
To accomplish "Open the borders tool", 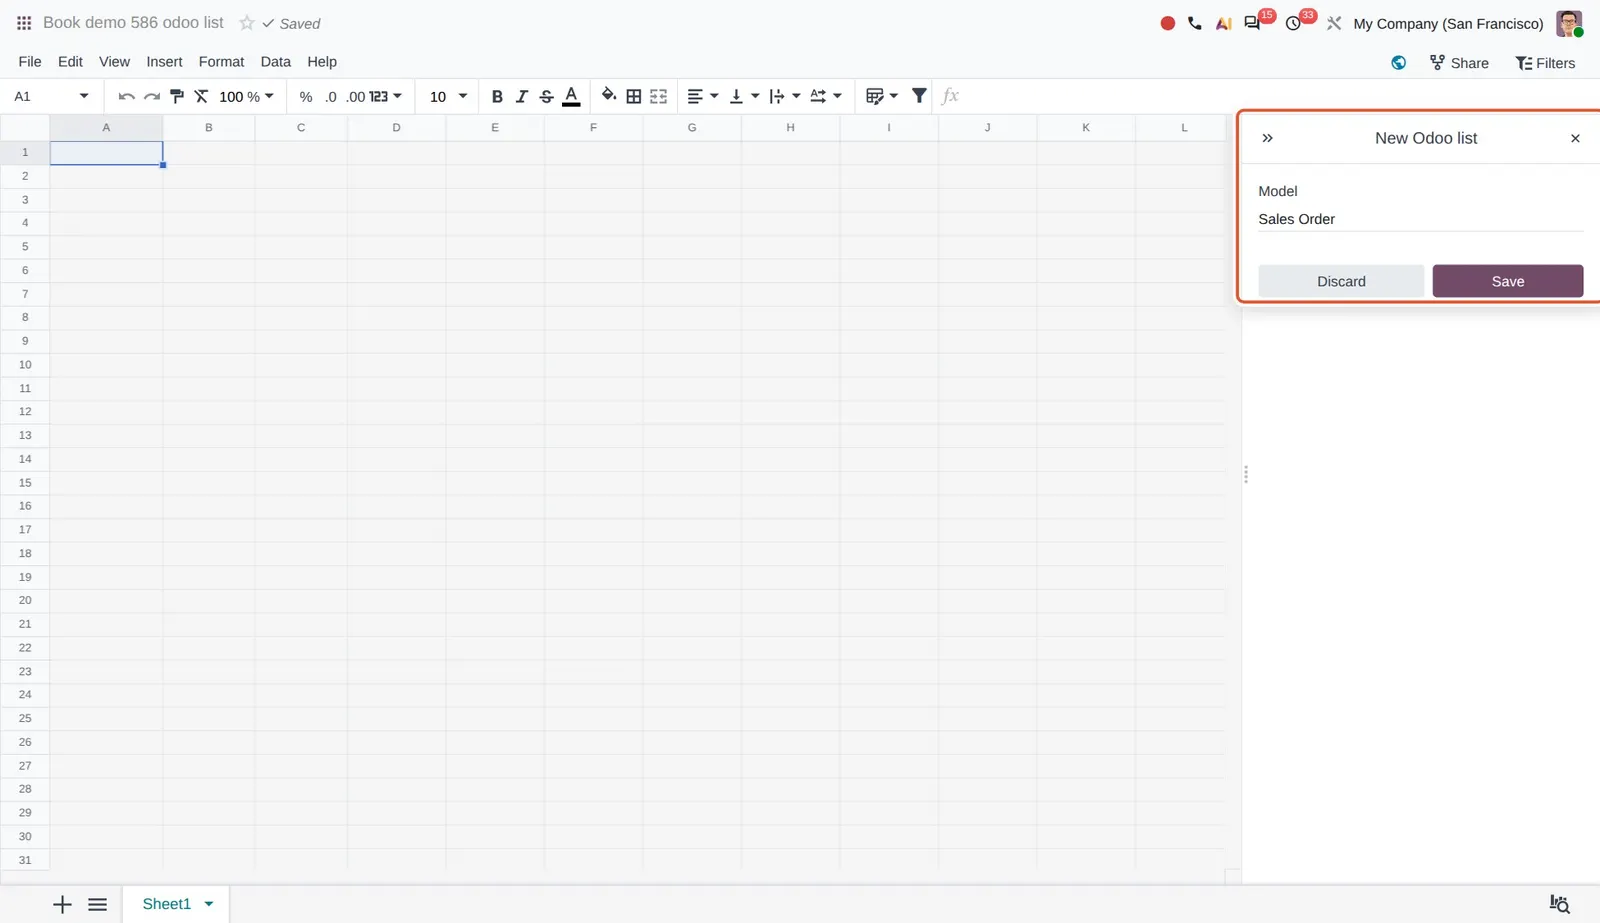I will tap(634, 97).
